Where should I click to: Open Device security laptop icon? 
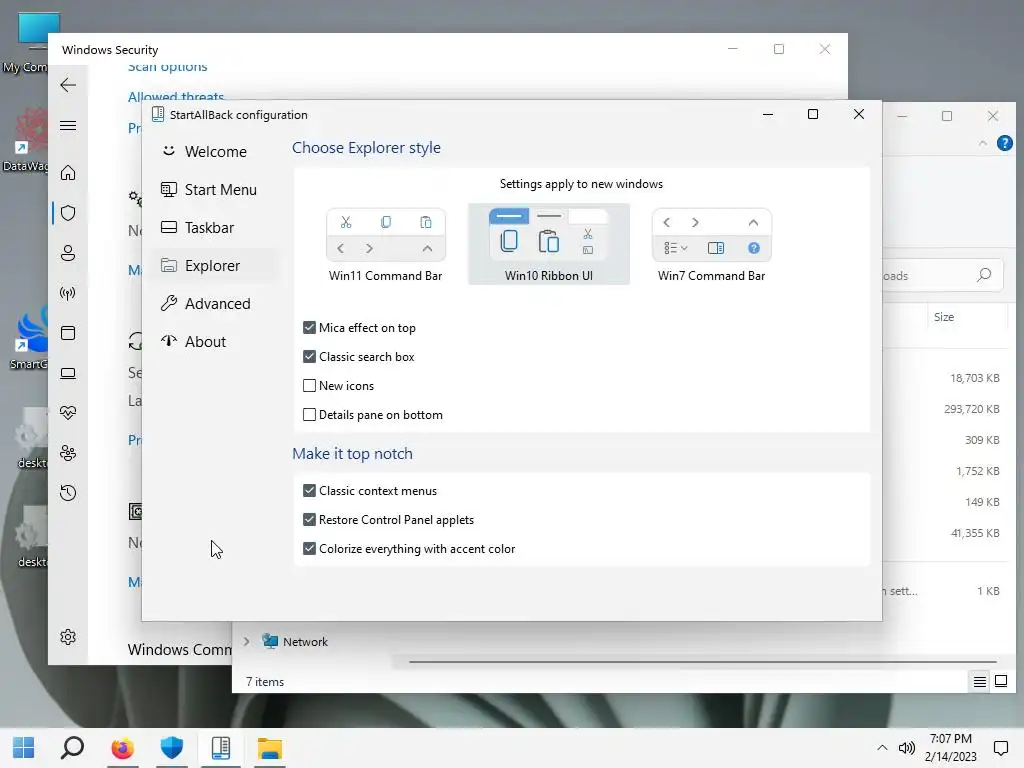coord(68,373)
